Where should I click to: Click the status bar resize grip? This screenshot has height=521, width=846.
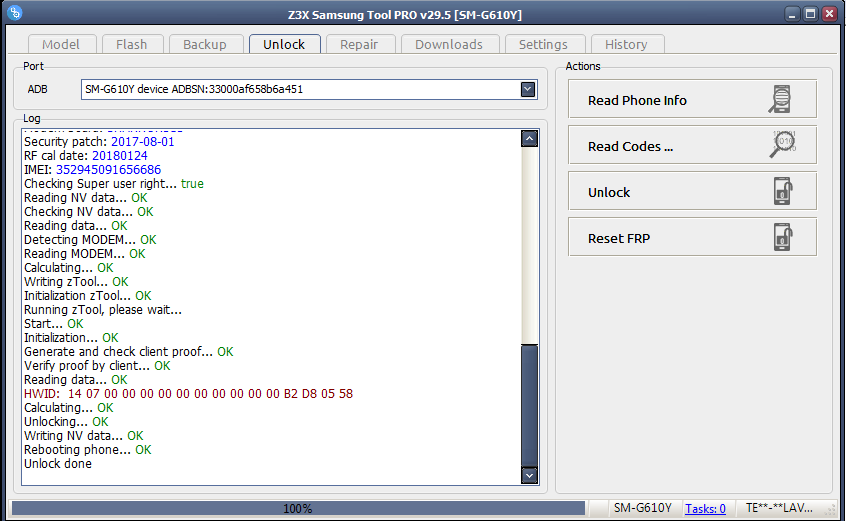click(831, 509)
